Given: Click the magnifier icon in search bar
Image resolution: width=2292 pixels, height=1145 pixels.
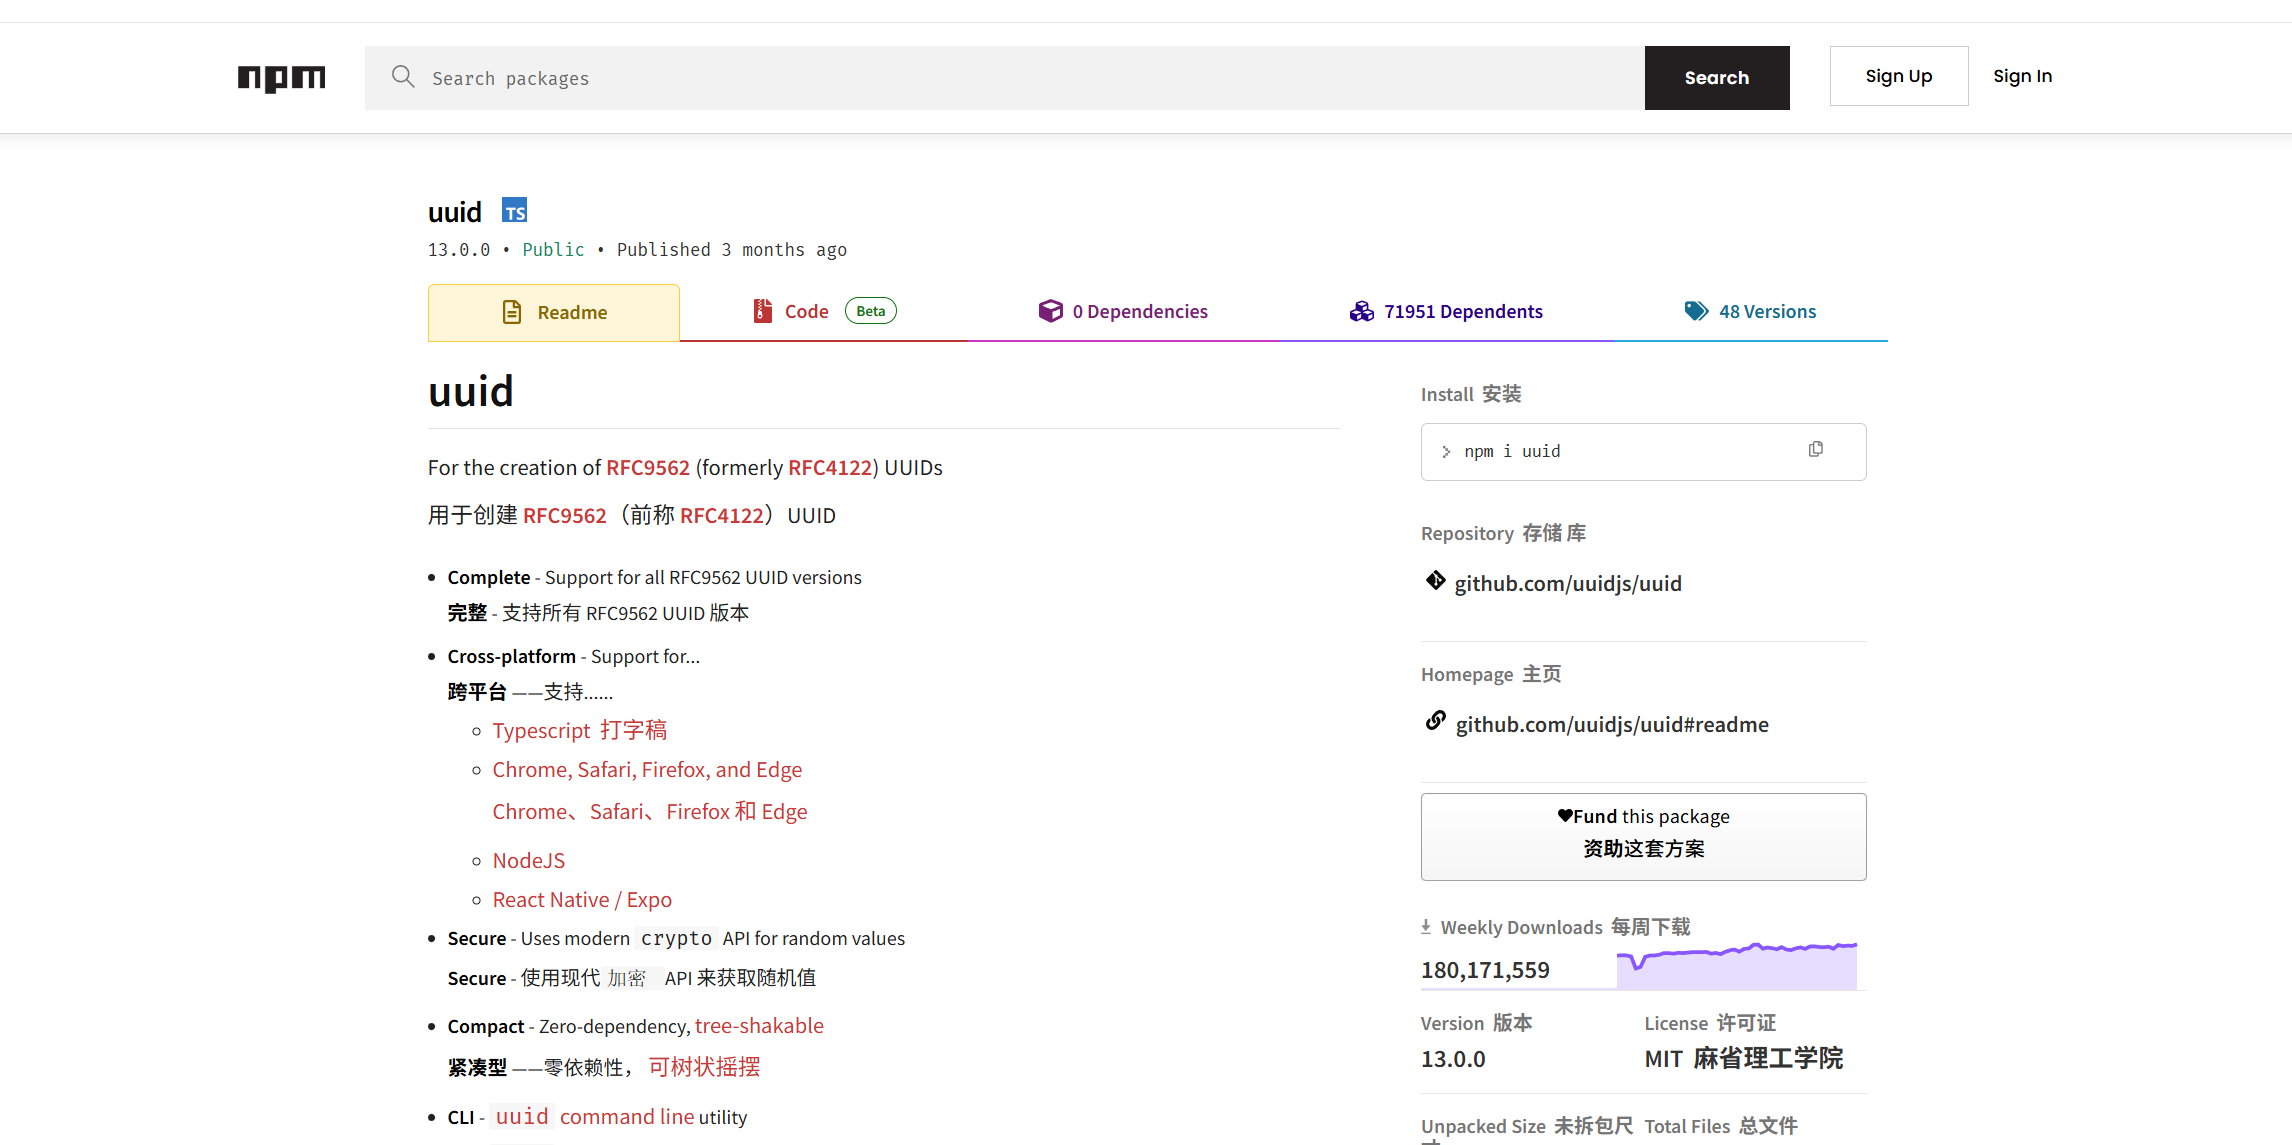Looking at the screenshot, I should [x=403, y=77].
